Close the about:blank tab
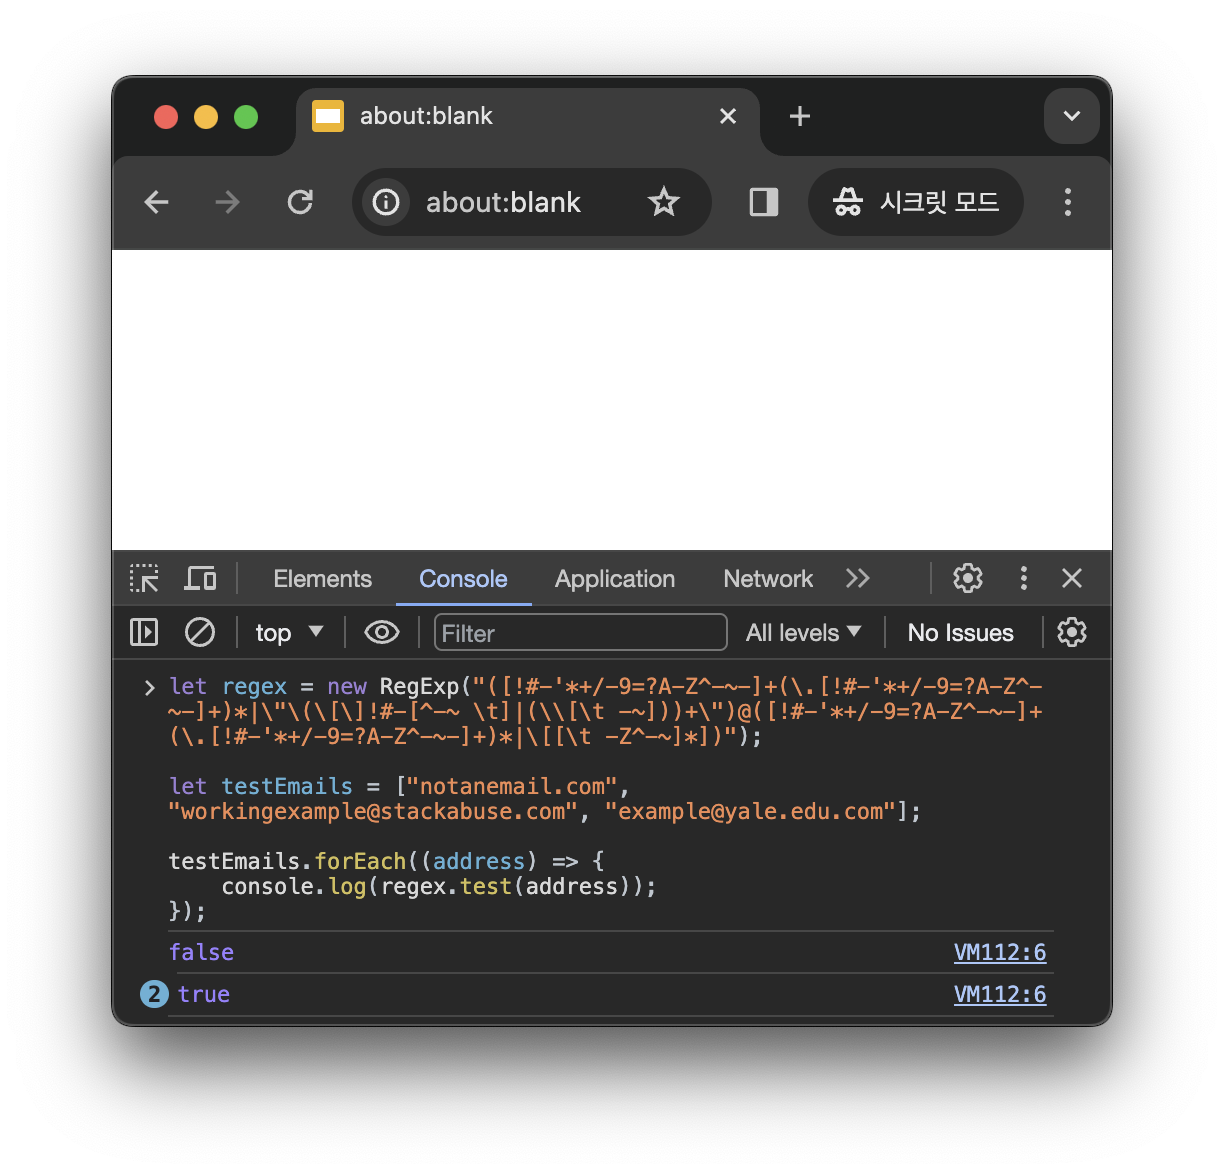1224x1174 pixels. [728, 116]
